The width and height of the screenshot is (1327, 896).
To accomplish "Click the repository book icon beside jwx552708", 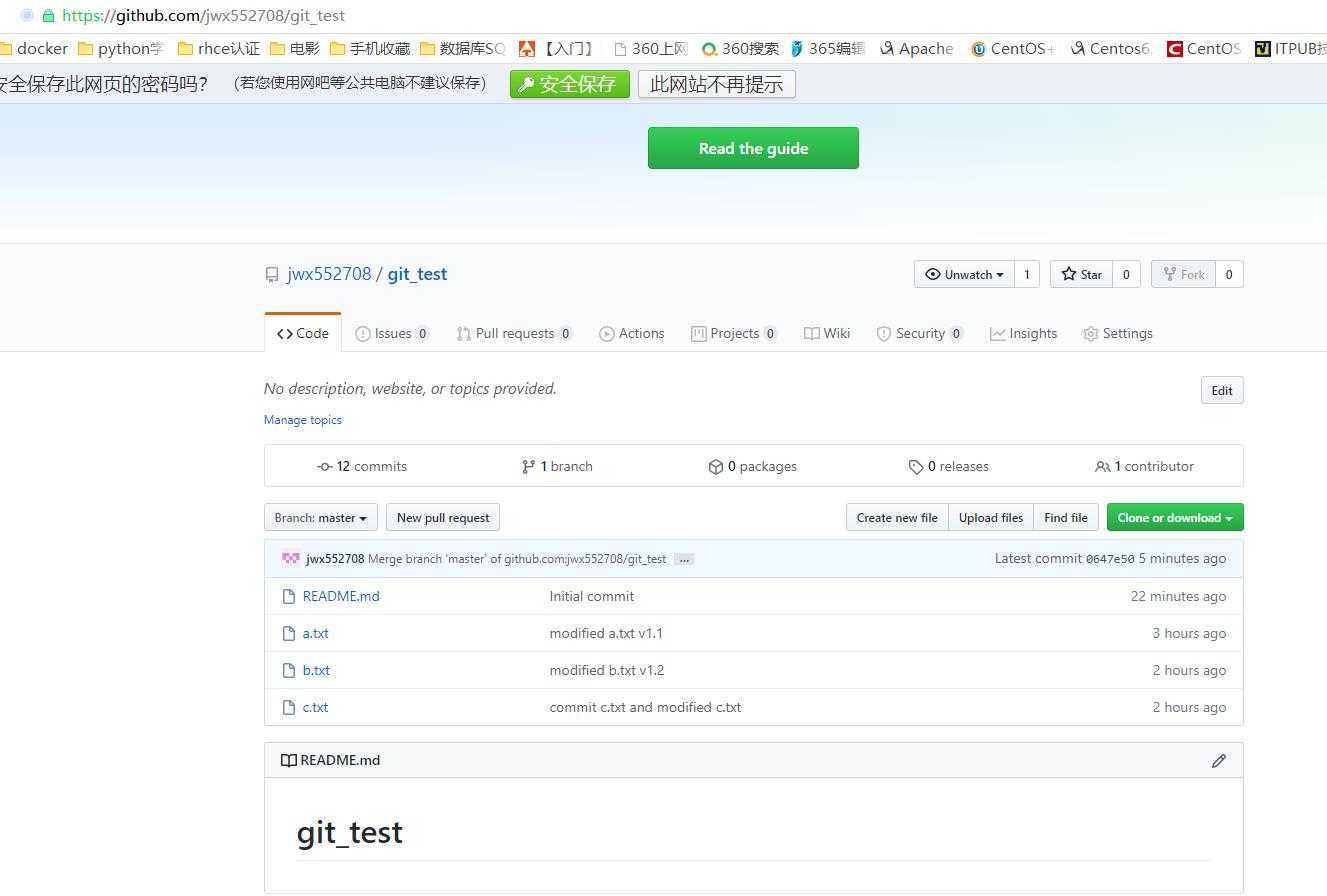I will (272, 275).
